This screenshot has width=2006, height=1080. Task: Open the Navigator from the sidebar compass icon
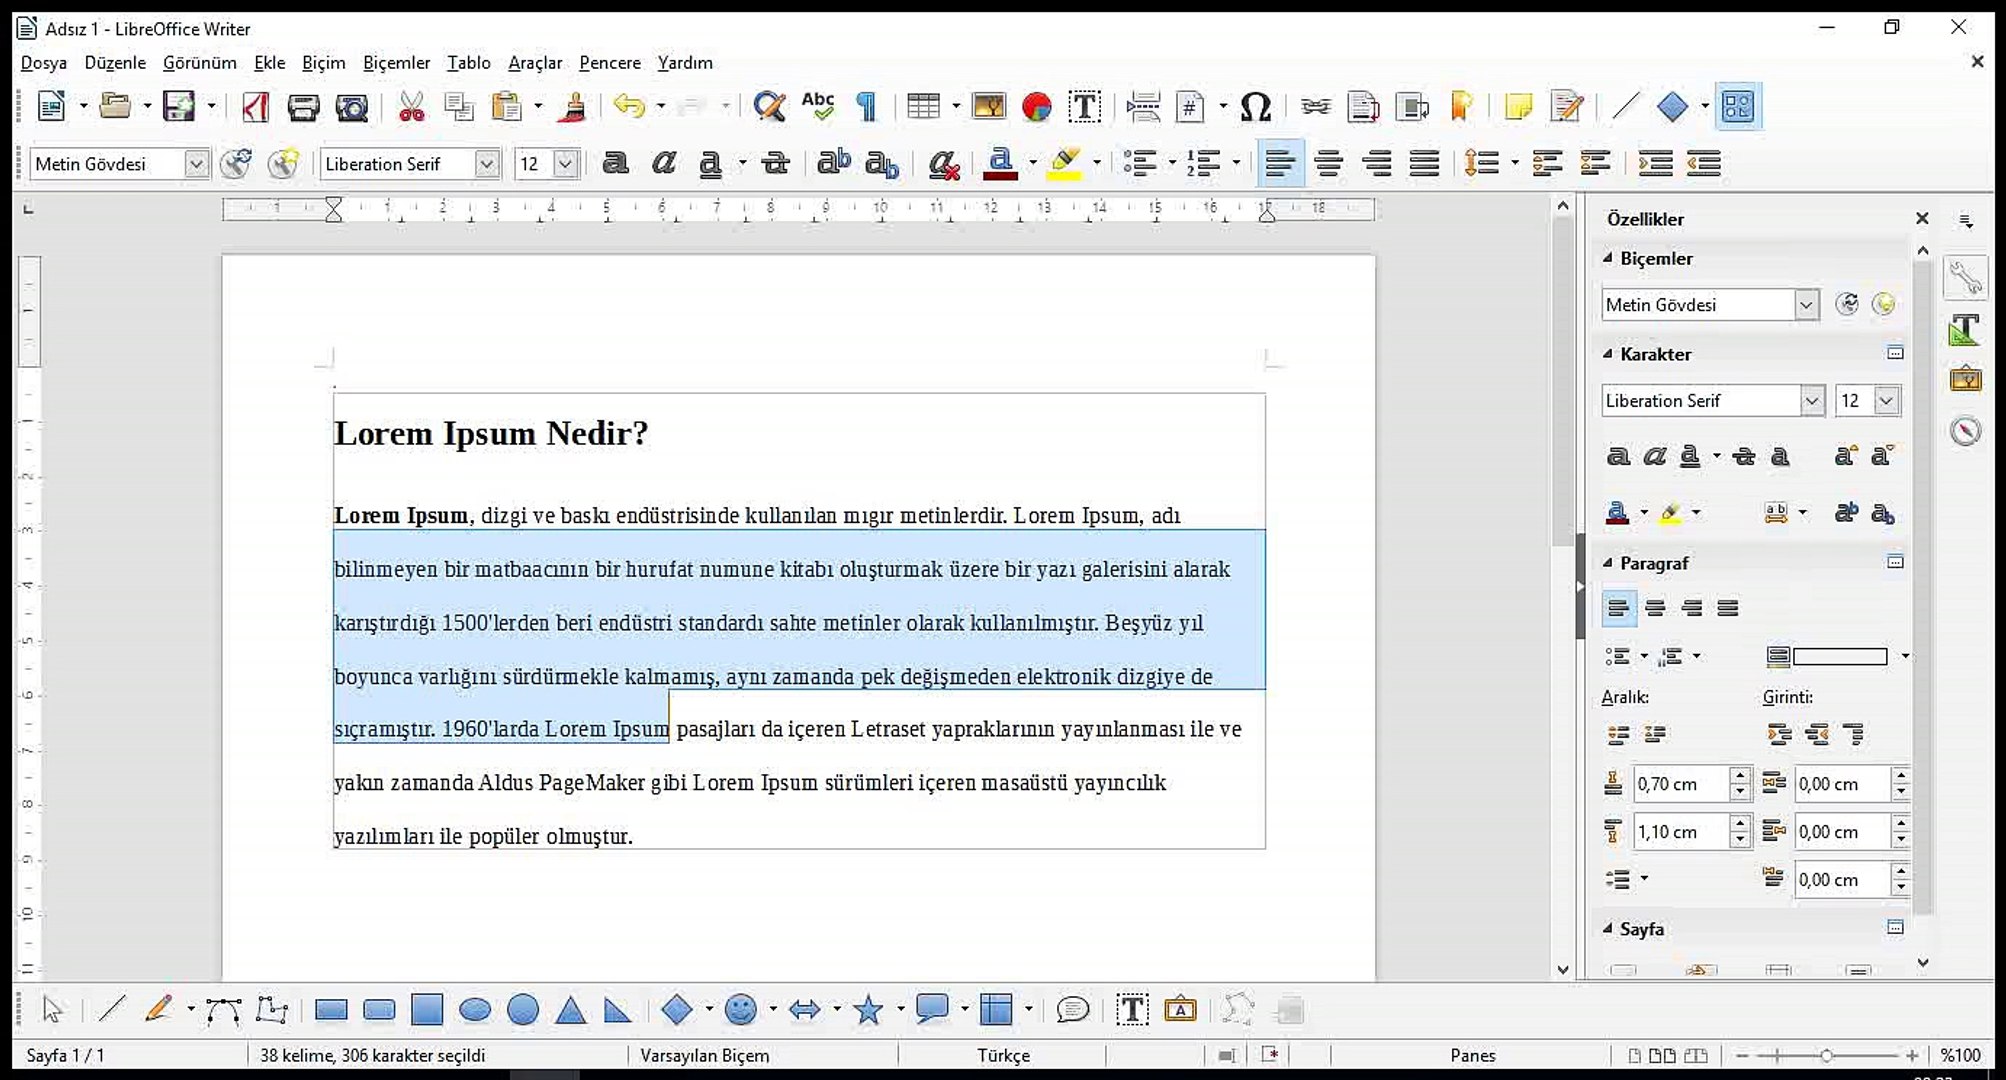point(1965,431)
